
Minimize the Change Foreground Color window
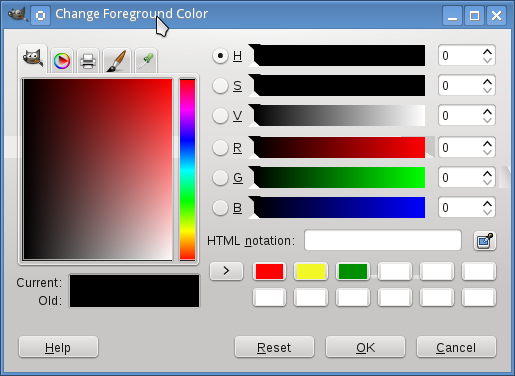pos(452,15)
